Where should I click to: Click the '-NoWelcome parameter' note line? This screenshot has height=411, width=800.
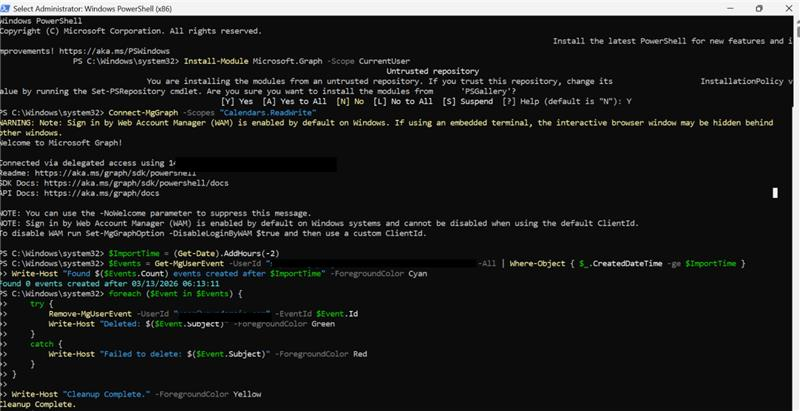point(156,213)
